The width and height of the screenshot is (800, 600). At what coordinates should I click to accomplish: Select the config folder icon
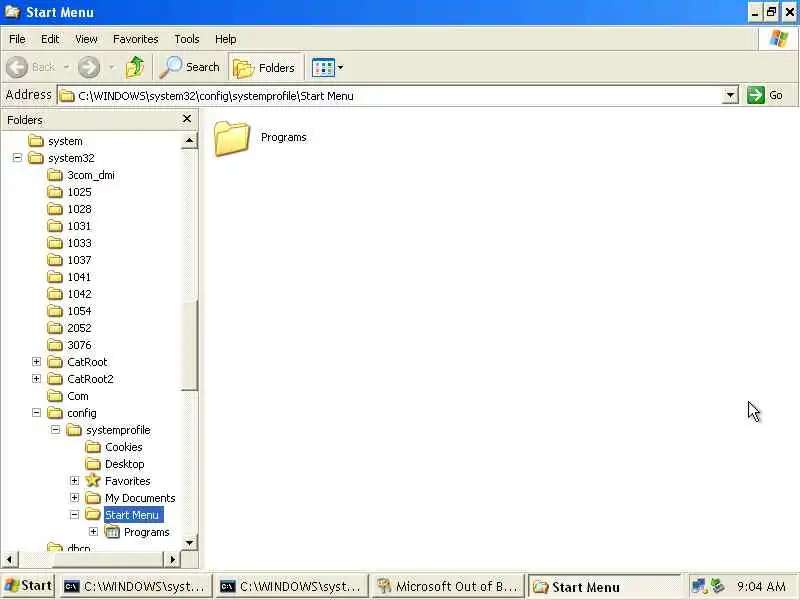tap(55, 413)
